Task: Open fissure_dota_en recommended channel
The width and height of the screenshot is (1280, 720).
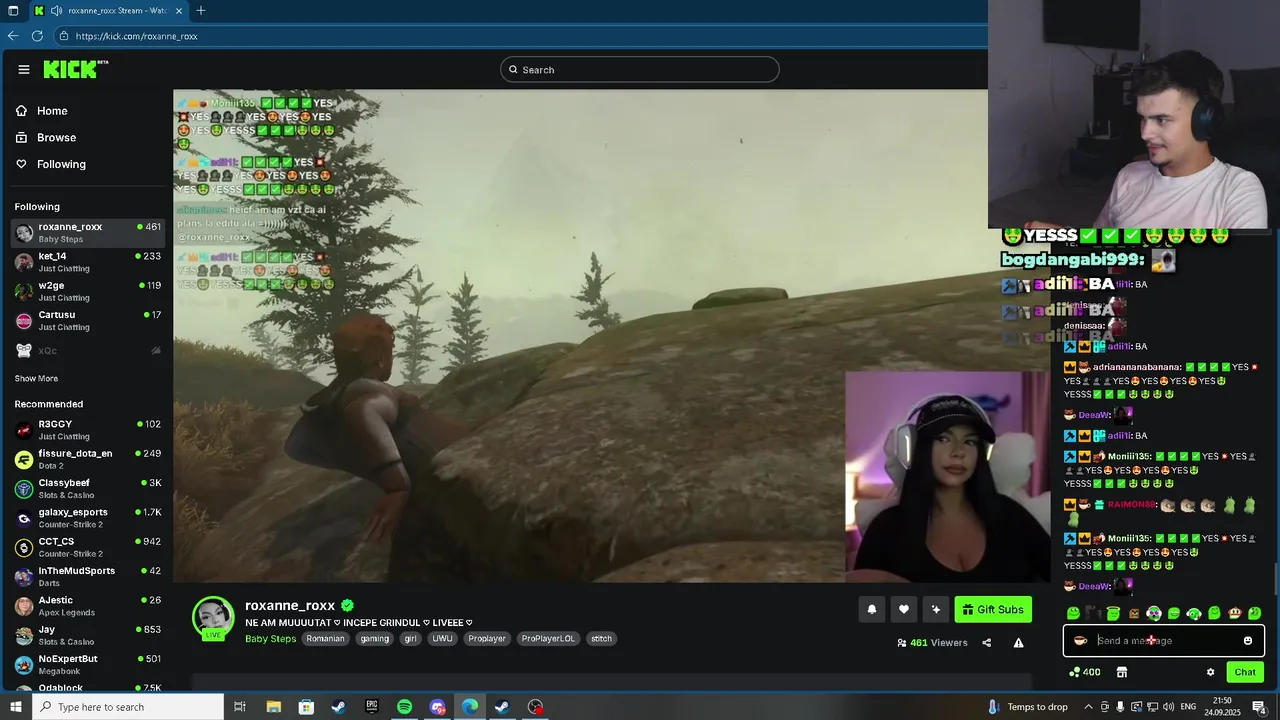Action: pos(88,459)
